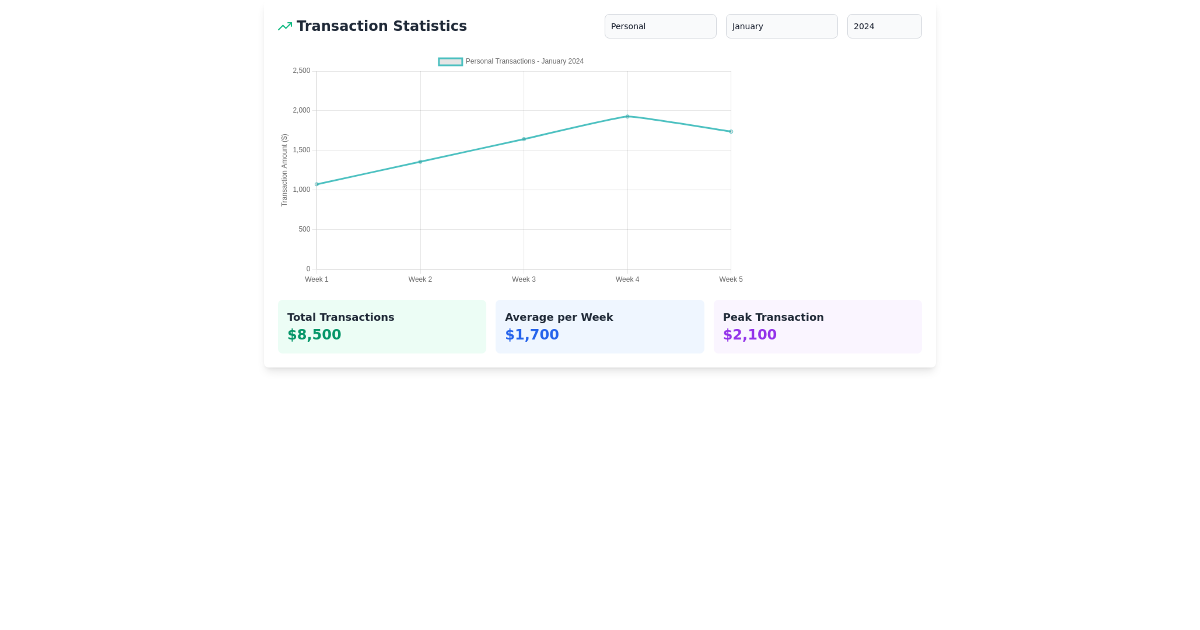Open the Total Transactions $8,500 card

pyautogui.click(x=382, y=326)
